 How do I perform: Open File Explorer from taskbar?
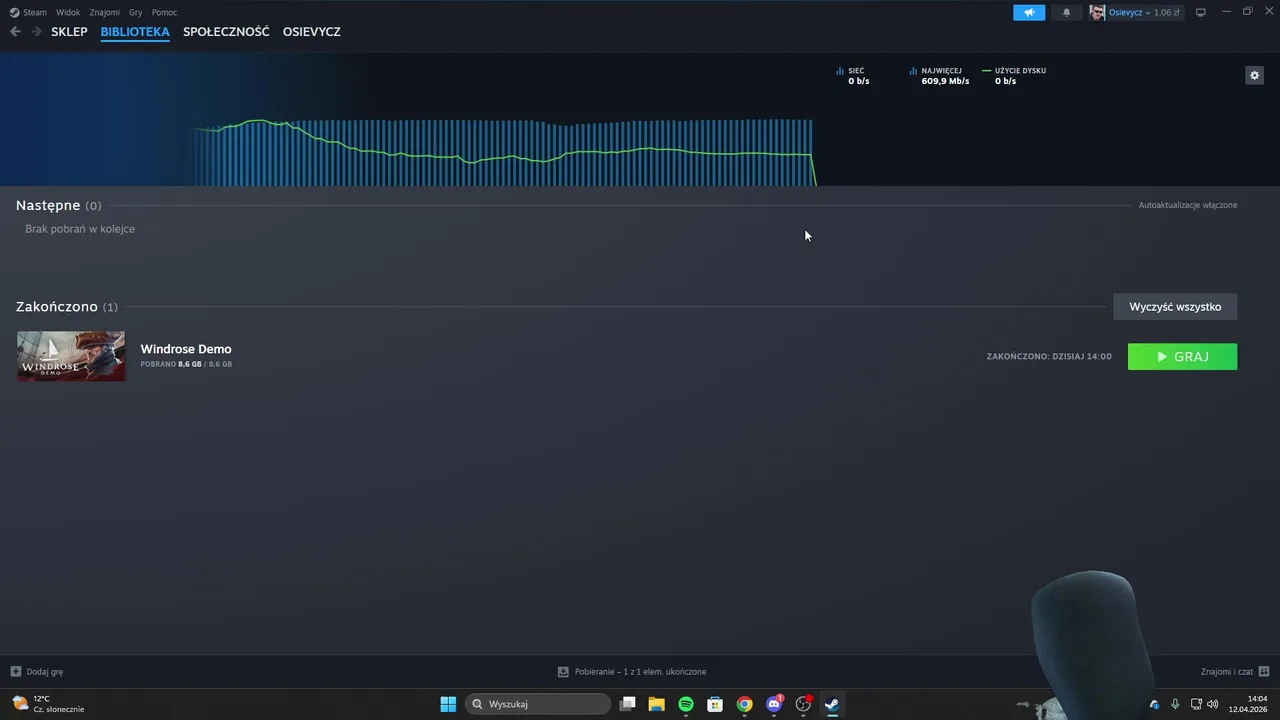pos(657,704)
